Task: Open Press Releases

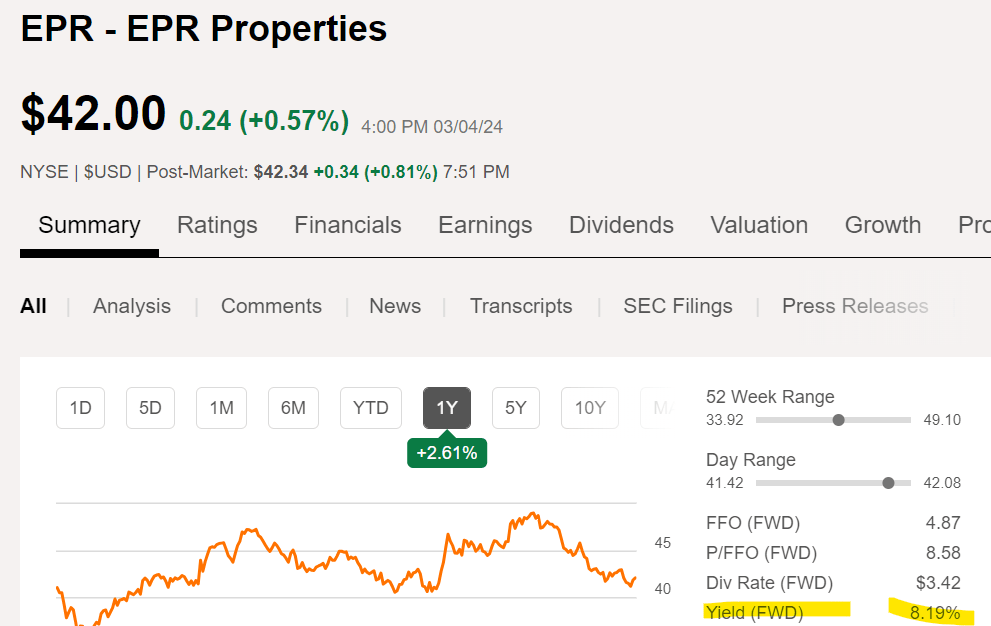Action: pyautogui.click(x=855, y=306)
